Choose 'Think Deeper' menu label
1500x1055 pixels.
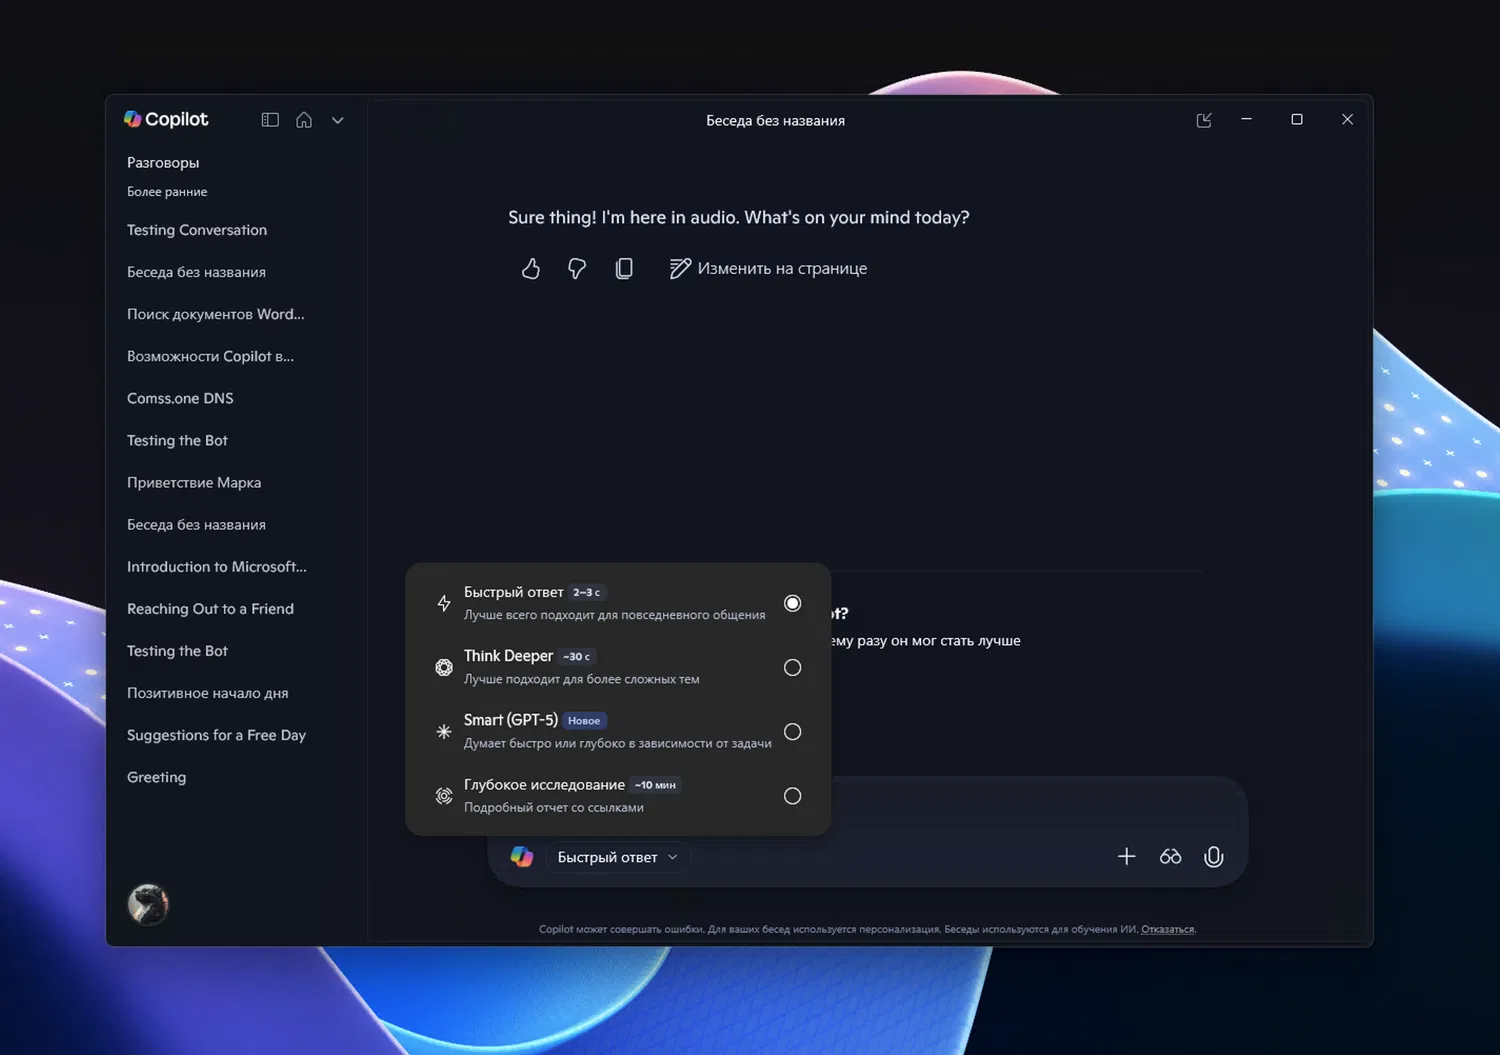point(508,656)
